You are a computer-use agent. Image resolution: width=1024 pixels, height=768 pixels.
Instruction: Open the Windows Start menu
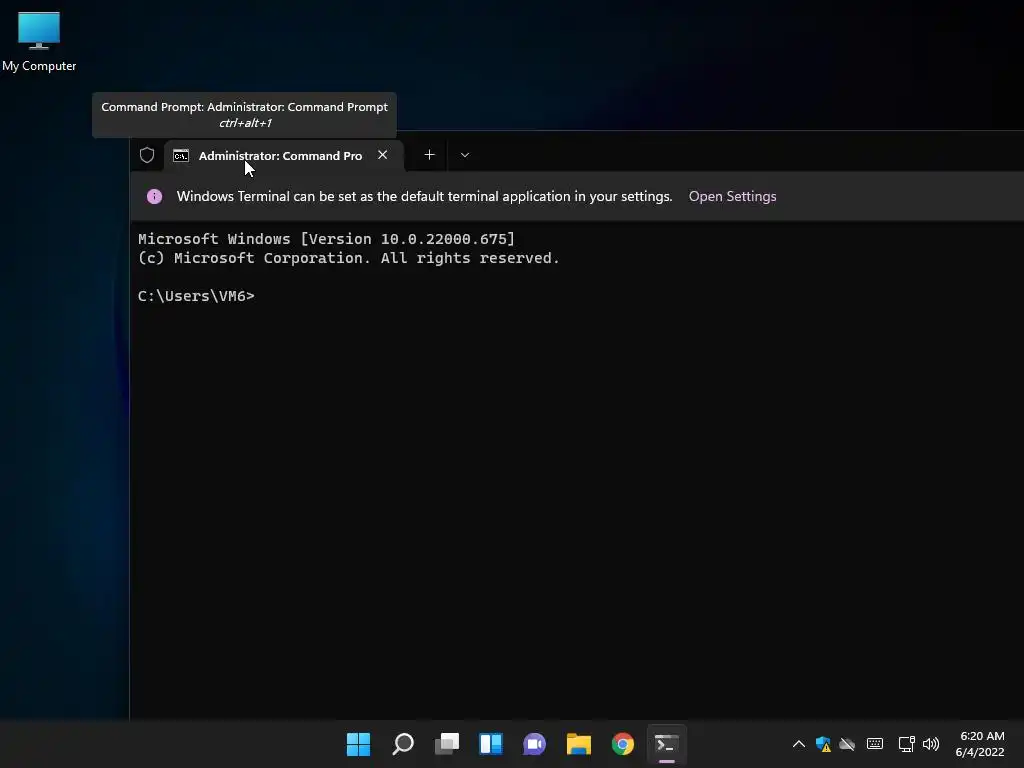pyautogui.click(x=358, y=744)
